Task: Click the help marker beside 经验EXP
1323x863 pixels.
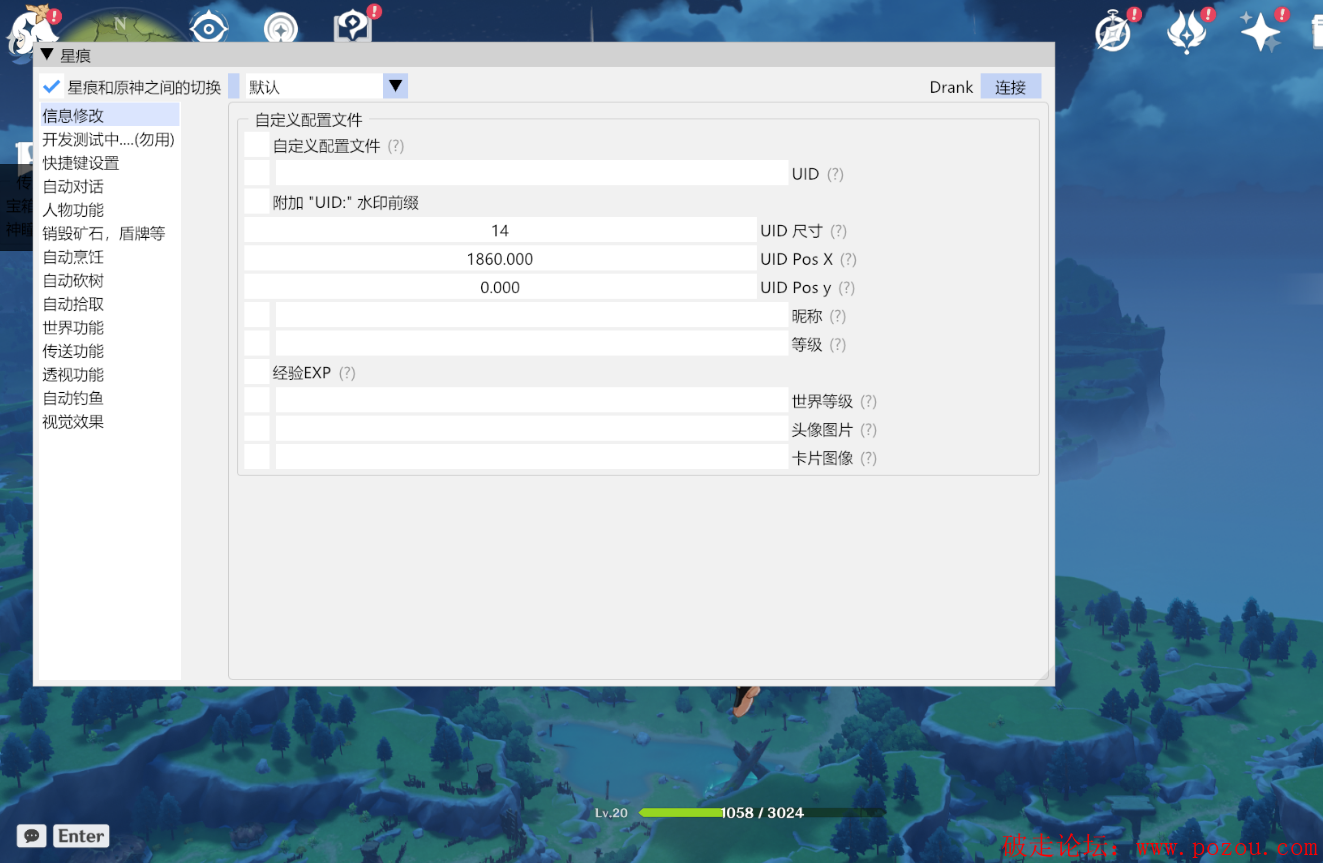Action: (x=347, y=373)
